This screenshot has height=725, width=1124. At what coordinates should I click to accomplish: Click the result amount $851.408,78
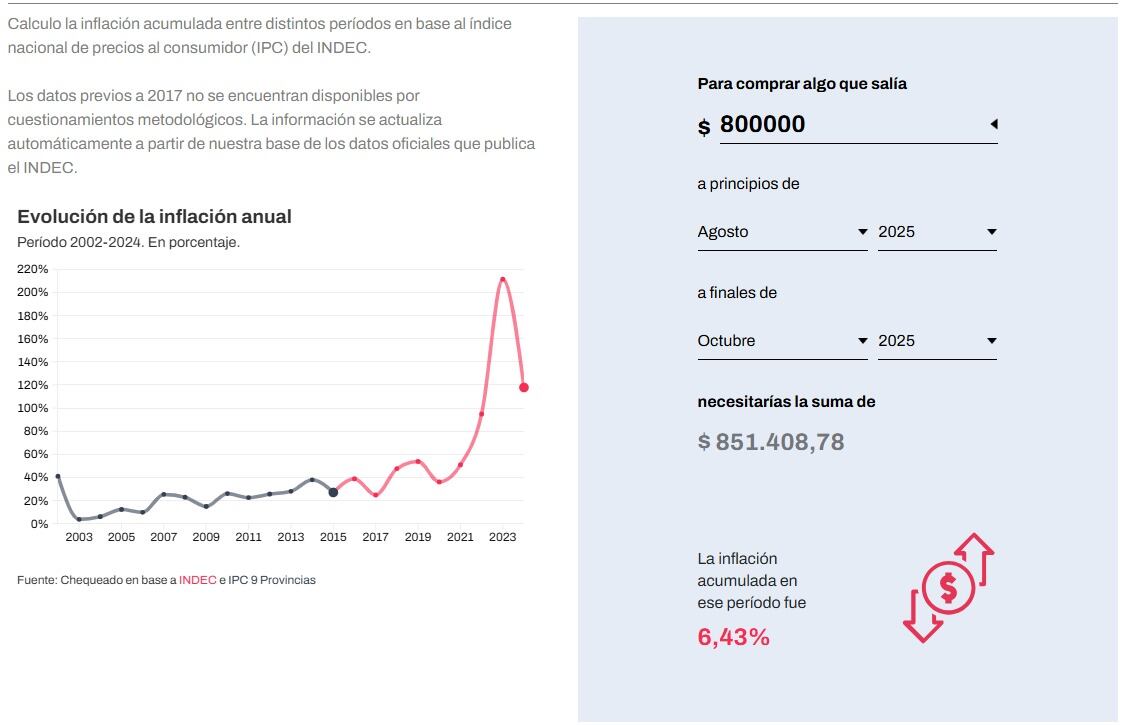pos(772,440)
